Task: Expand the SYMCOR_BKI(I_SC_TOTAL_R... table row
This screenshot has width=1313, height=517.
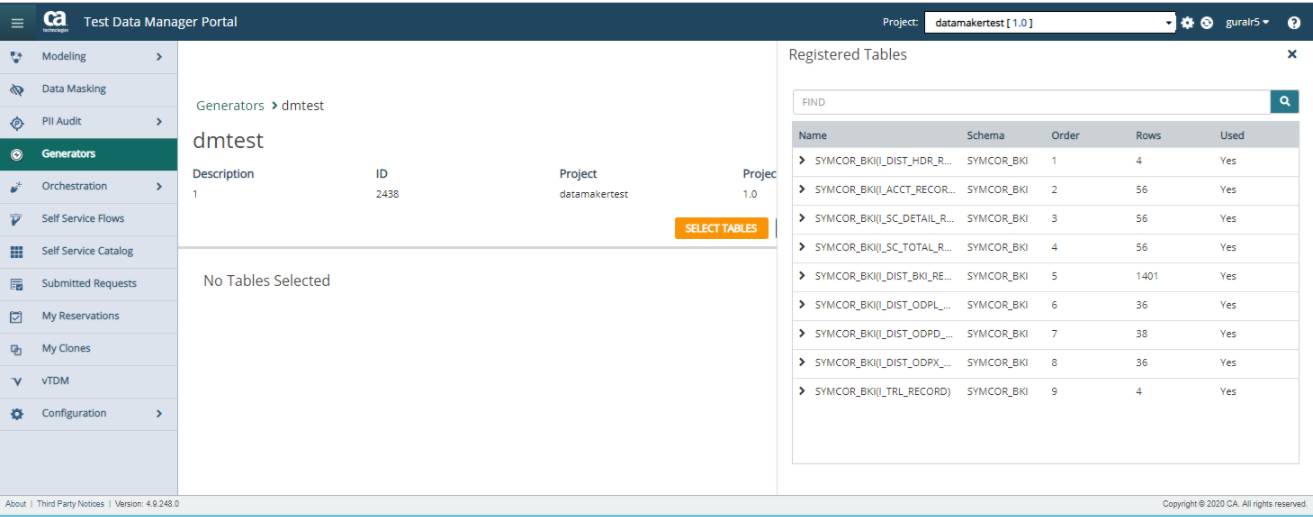Action: [802, 246]
